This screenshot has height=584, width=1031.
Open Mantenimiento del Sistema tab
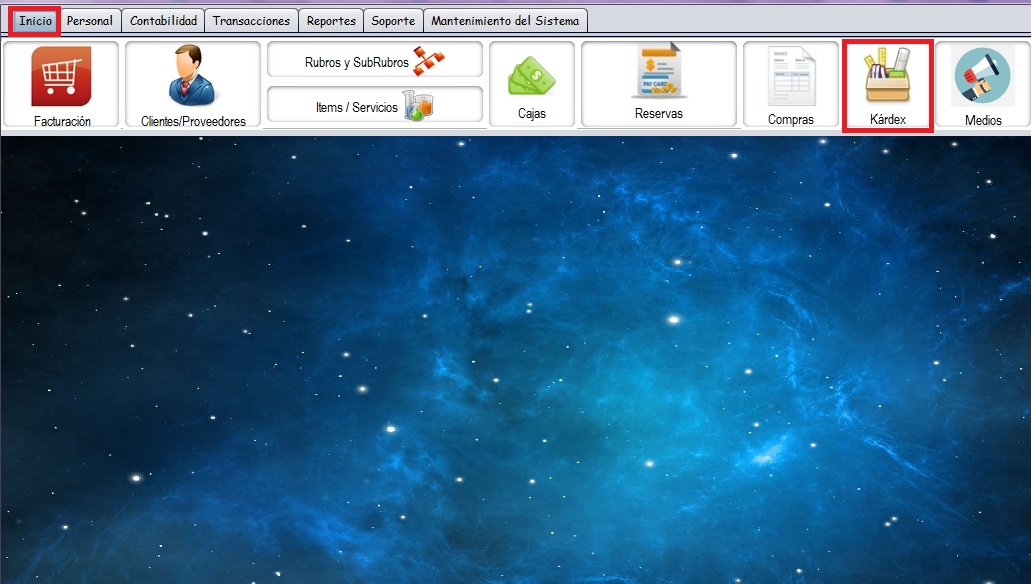point(504,21)
